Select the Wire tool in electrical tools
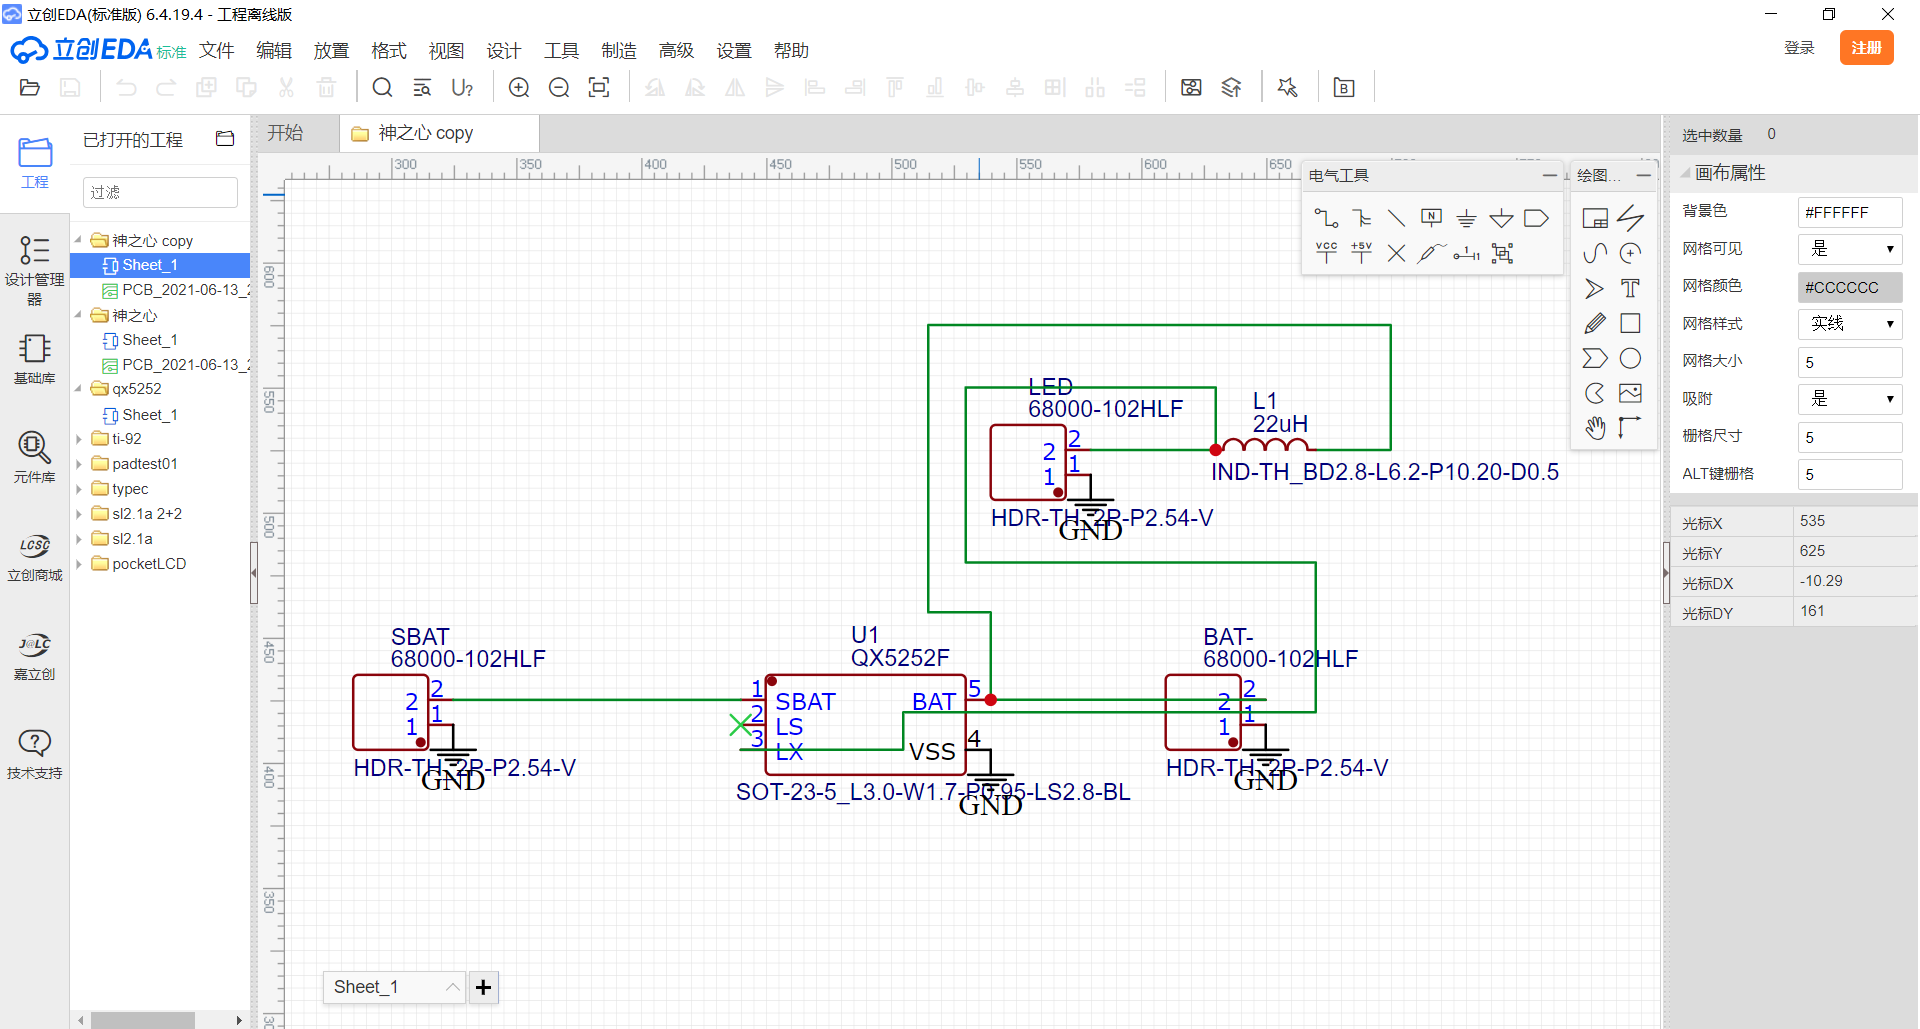The image size is (1920, 1029). point(1326,218)
